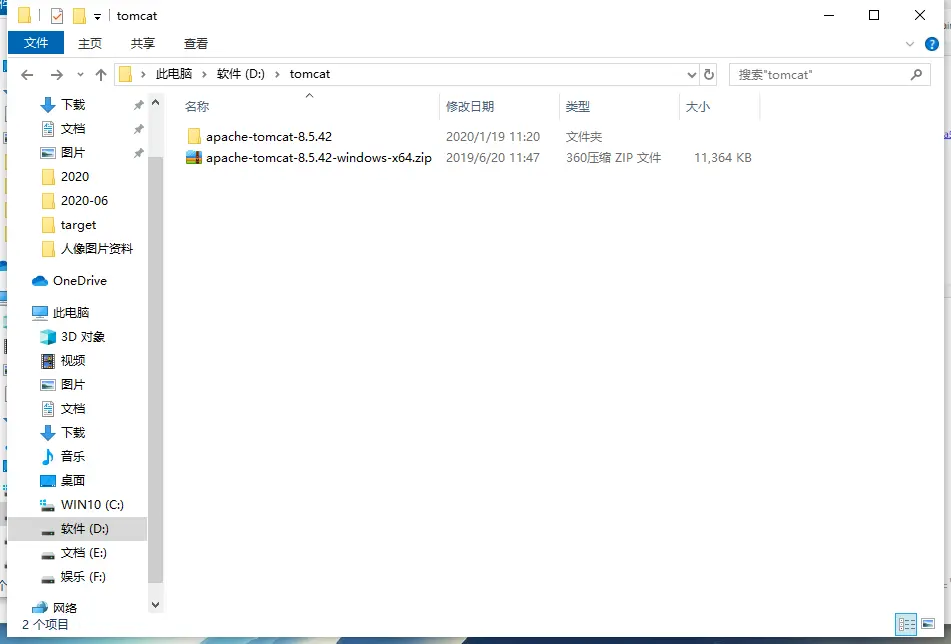This screenshot has width=951, height=644.
Task: Click 此电脑 in the address breadcrumb
Action: tap(173, 74)
